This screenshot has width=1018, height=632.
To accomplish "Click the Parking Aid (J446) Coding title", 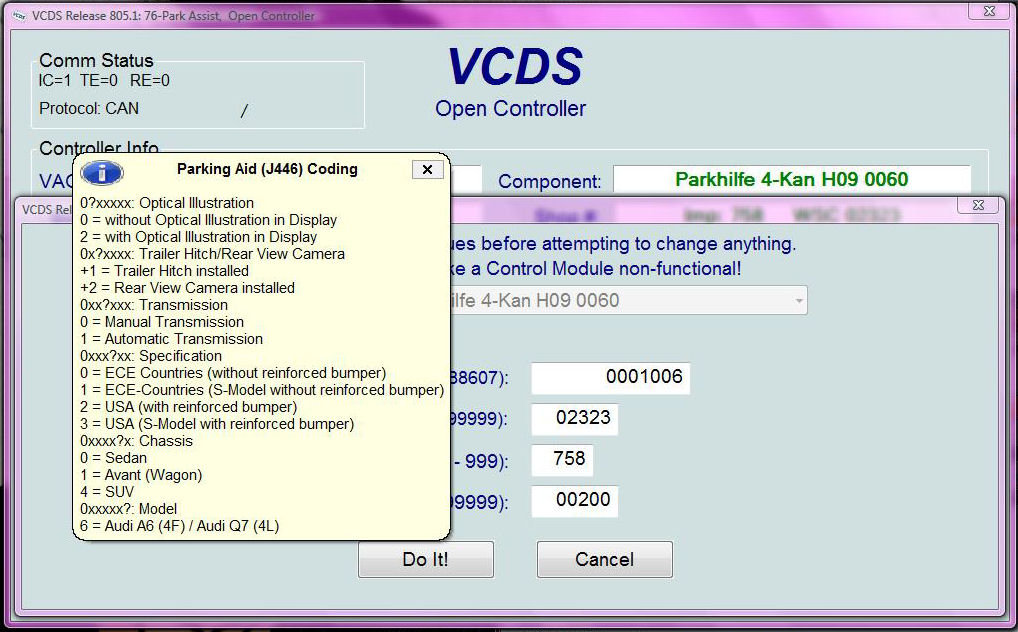I will click(267, 169).
